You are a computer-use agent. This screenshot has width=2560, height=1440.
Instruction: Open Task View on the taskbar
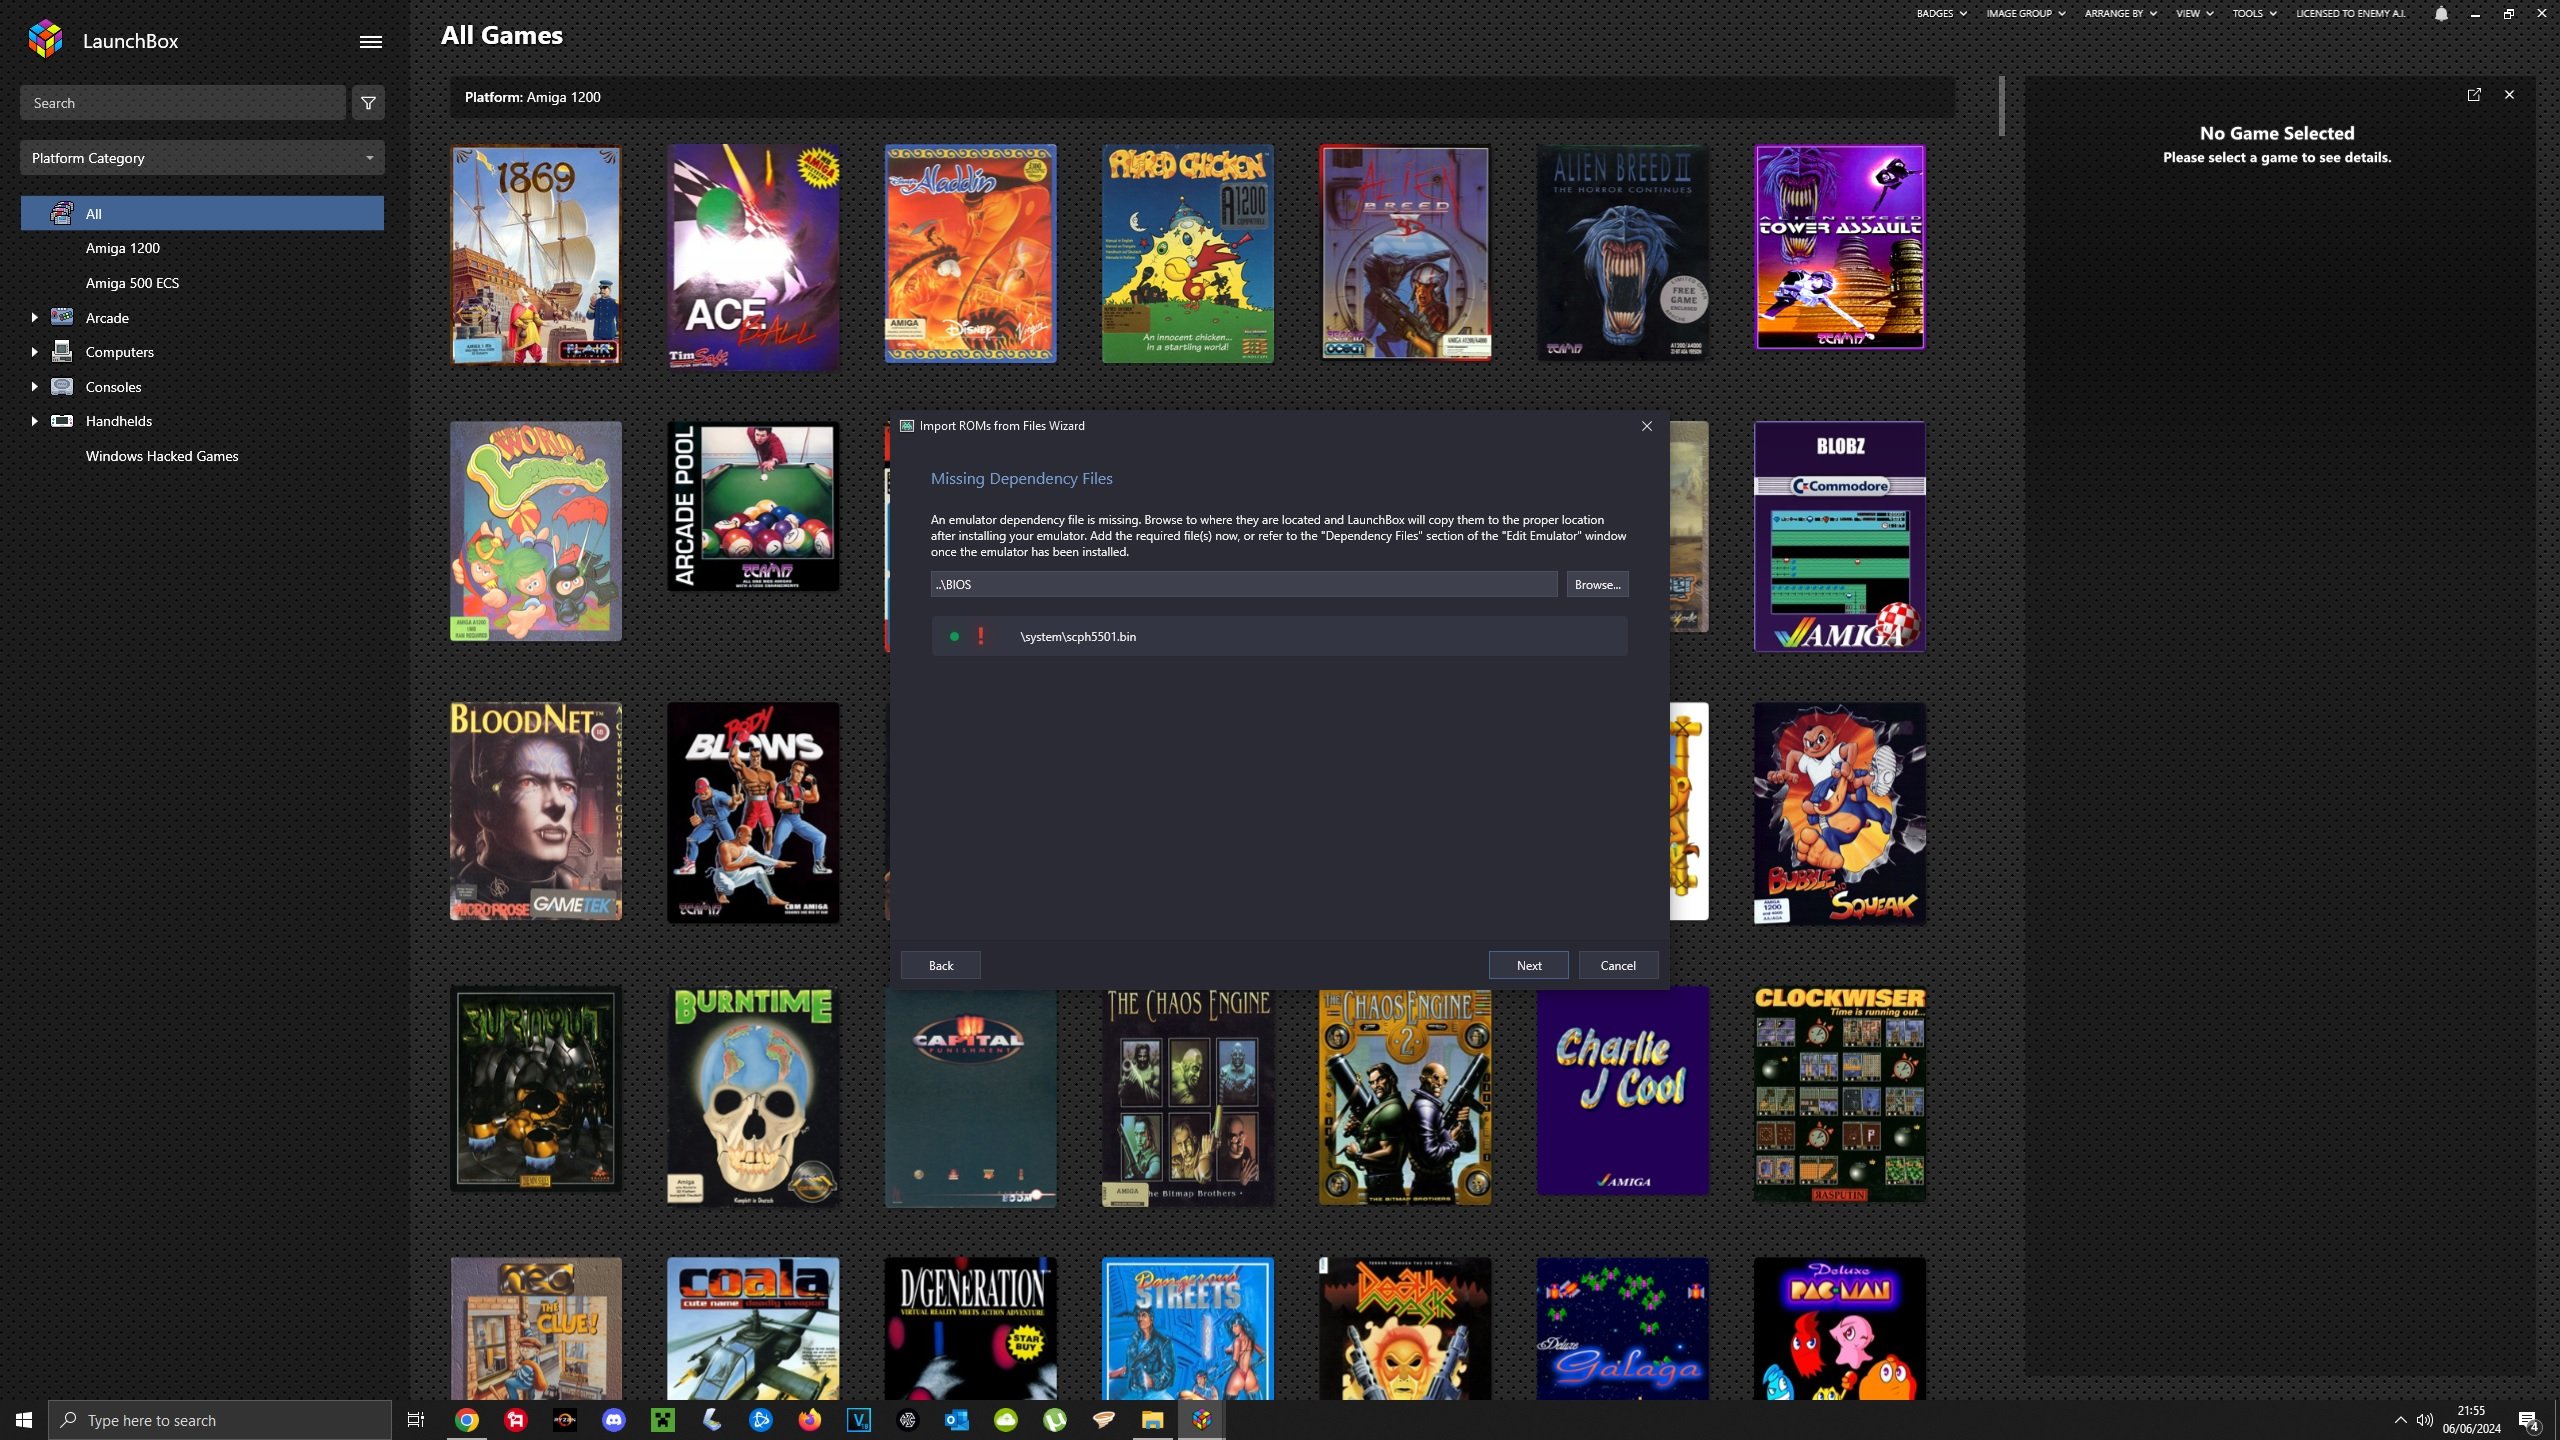(x=416, y=1420)
